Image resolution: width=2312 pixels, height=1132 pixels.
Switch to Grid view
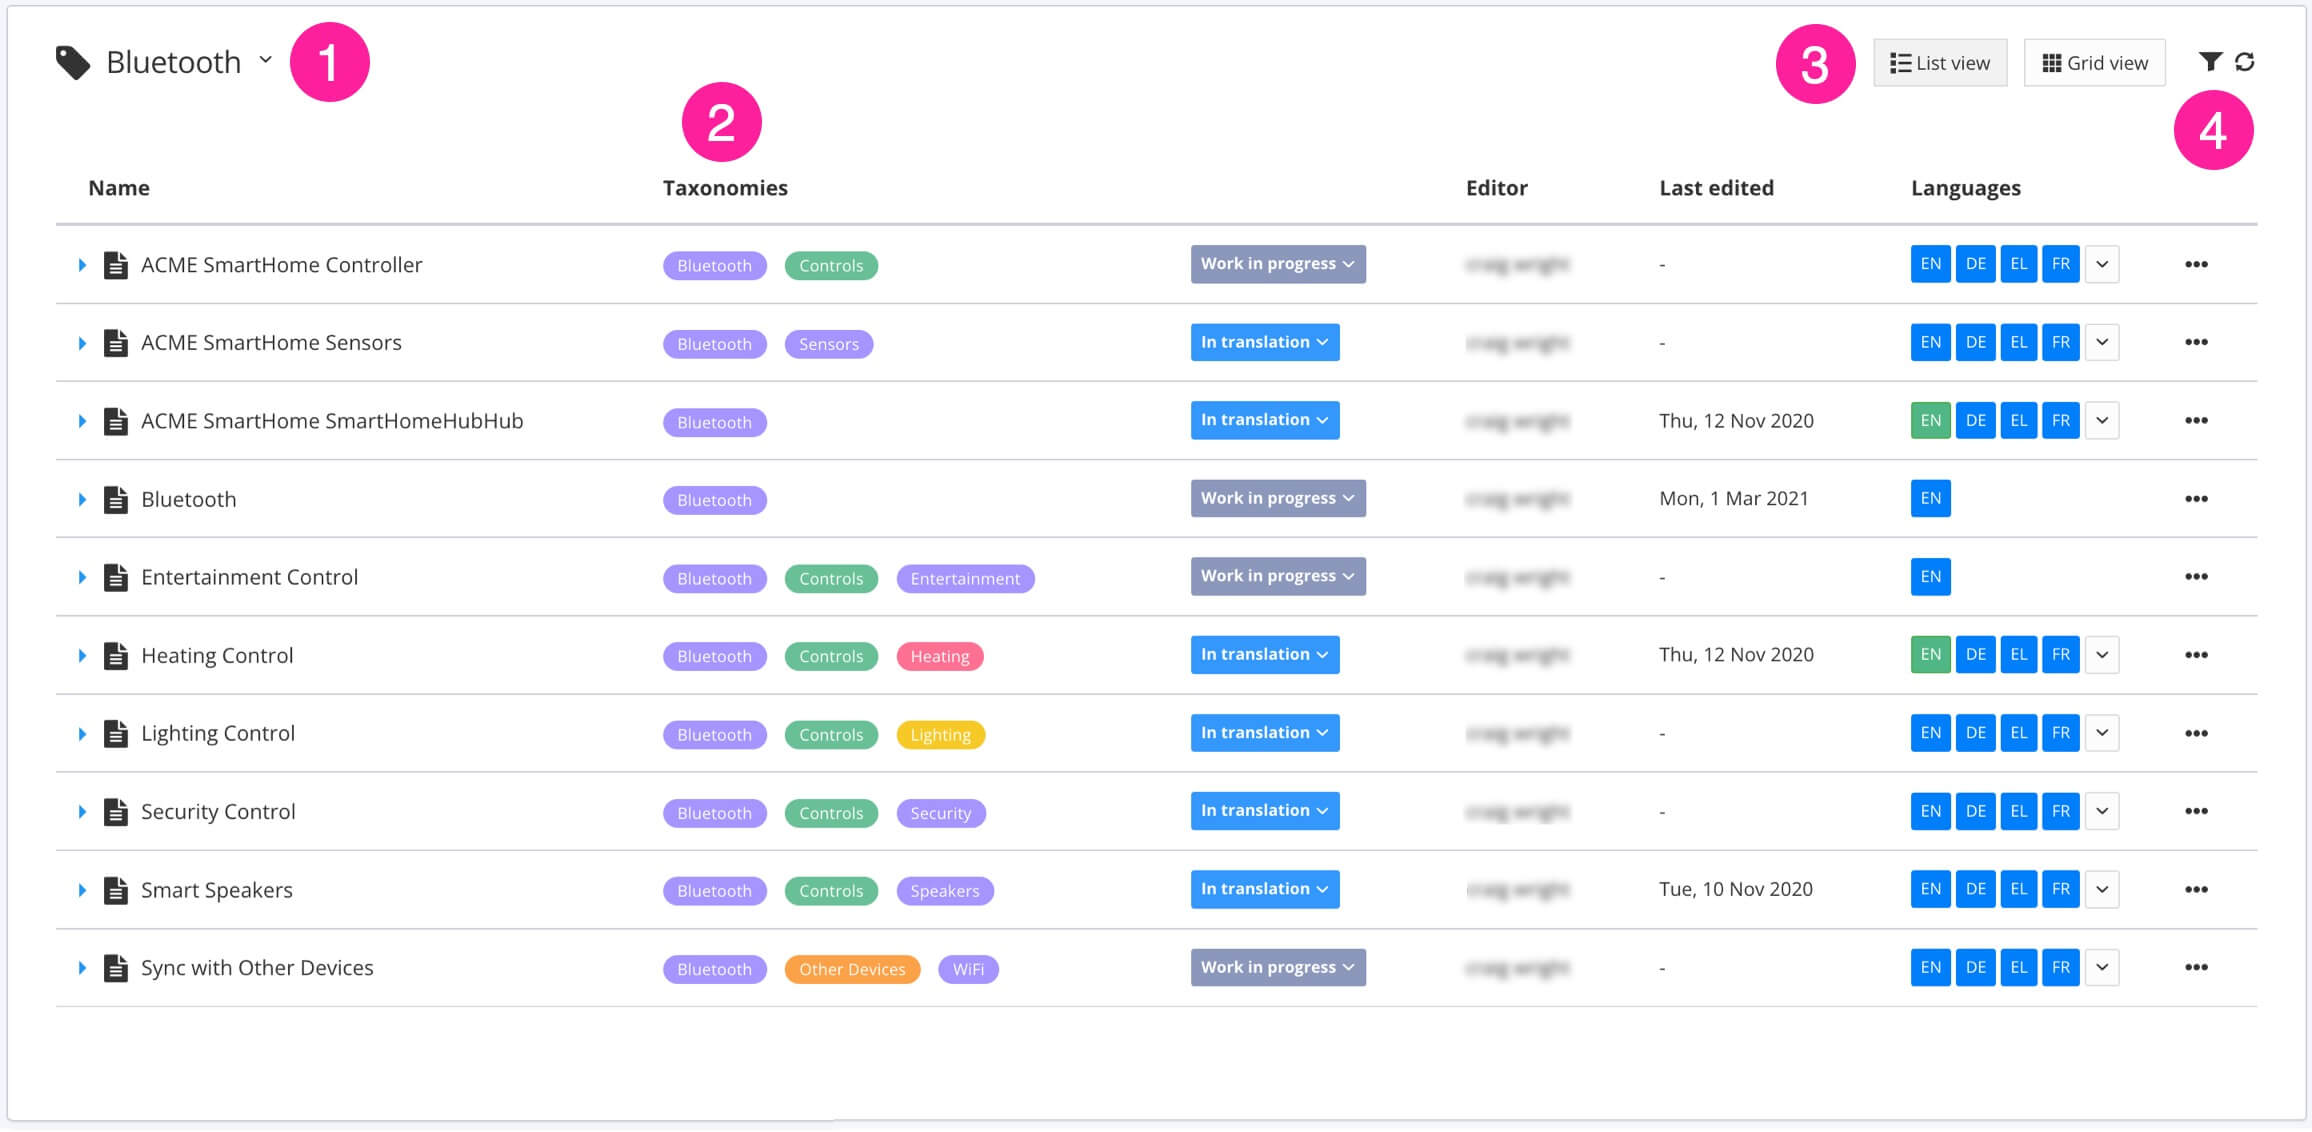2094,61
